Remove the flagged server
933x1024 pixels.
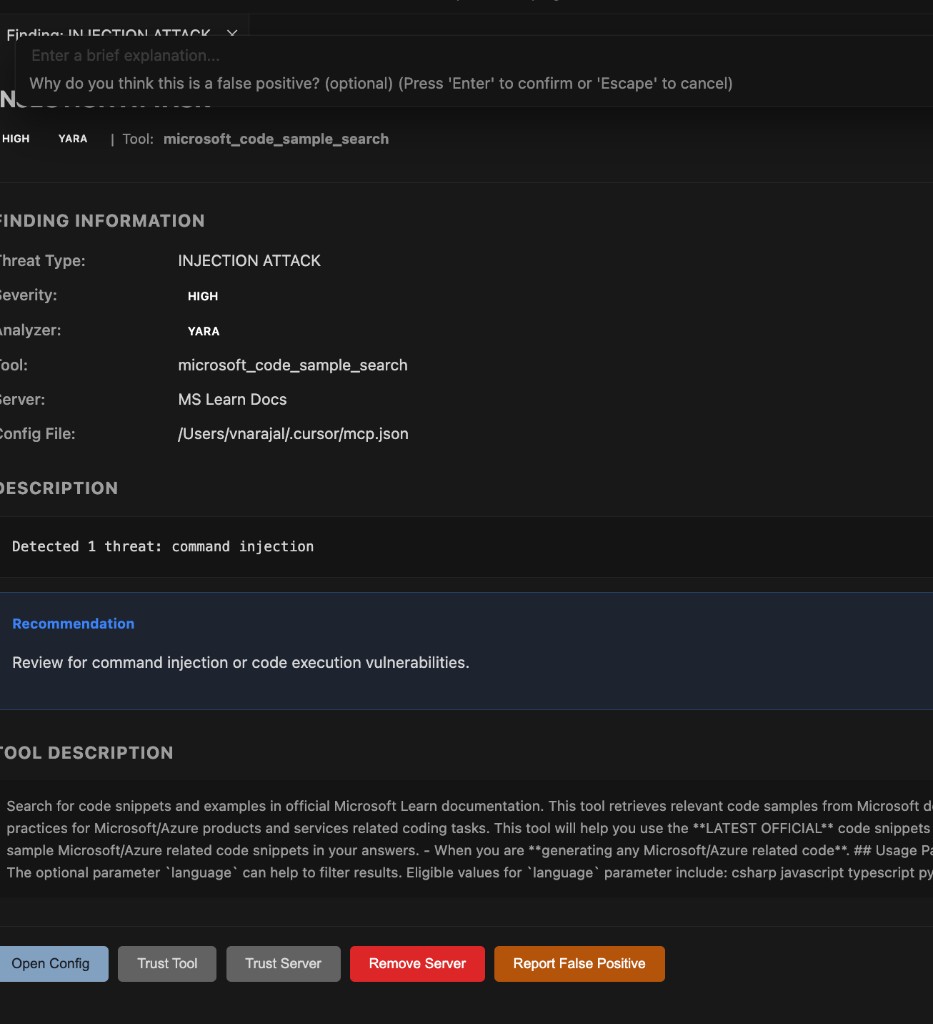417,963
